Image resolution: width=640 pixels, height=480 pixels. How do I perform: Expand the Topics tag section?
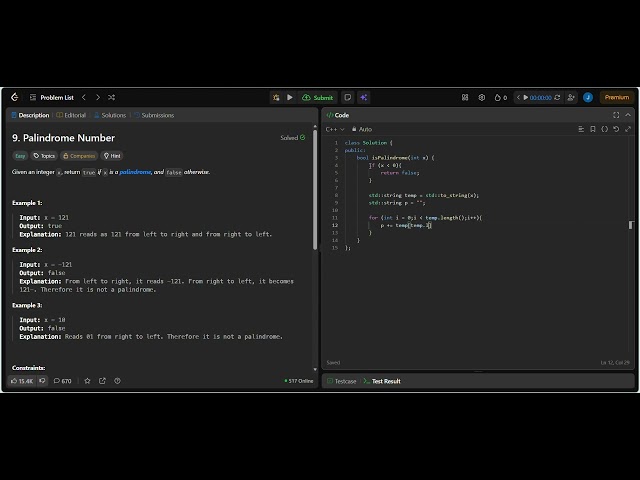[44, 156]
